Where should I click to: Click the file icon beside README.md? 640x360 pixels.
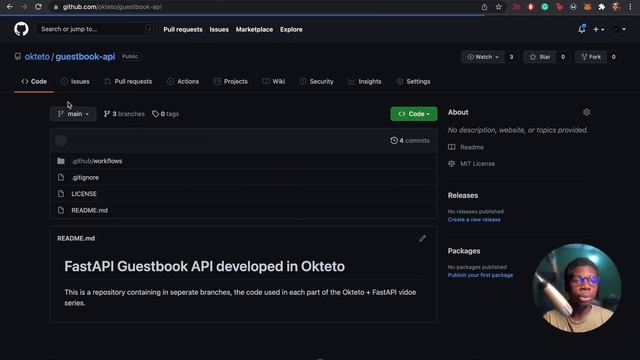click(x=61, y=210)
